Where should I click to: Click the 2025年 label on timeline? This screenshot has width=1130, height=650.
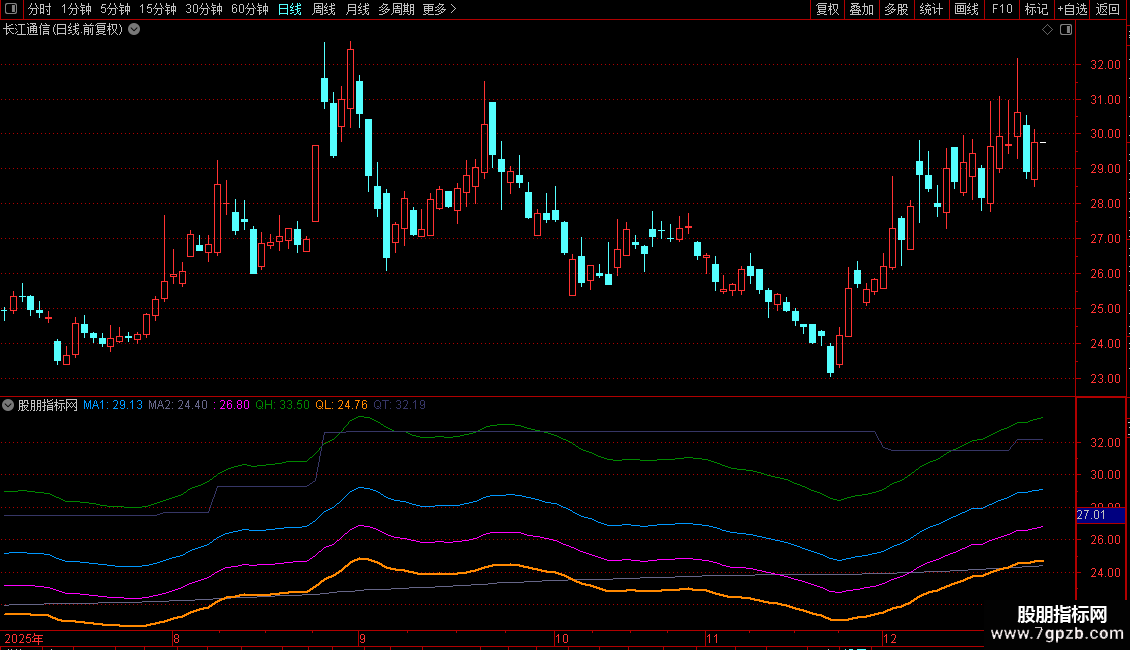(25, 638)
